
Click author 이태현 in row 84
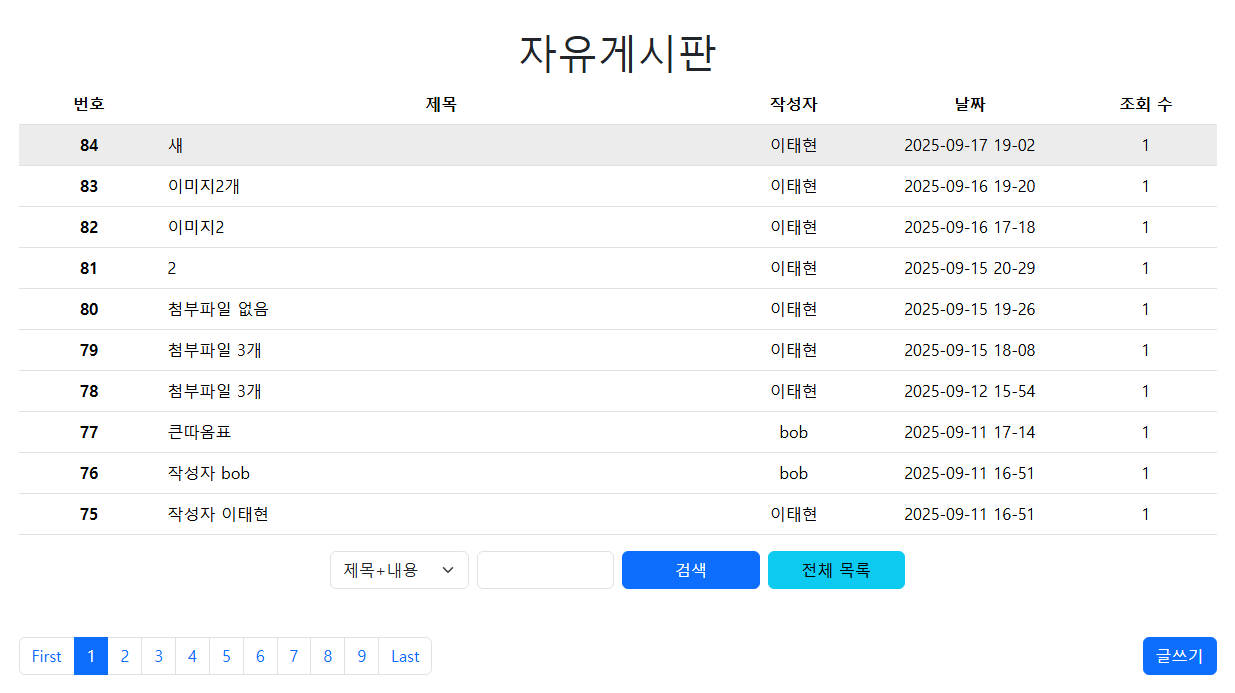coord(794,145)
